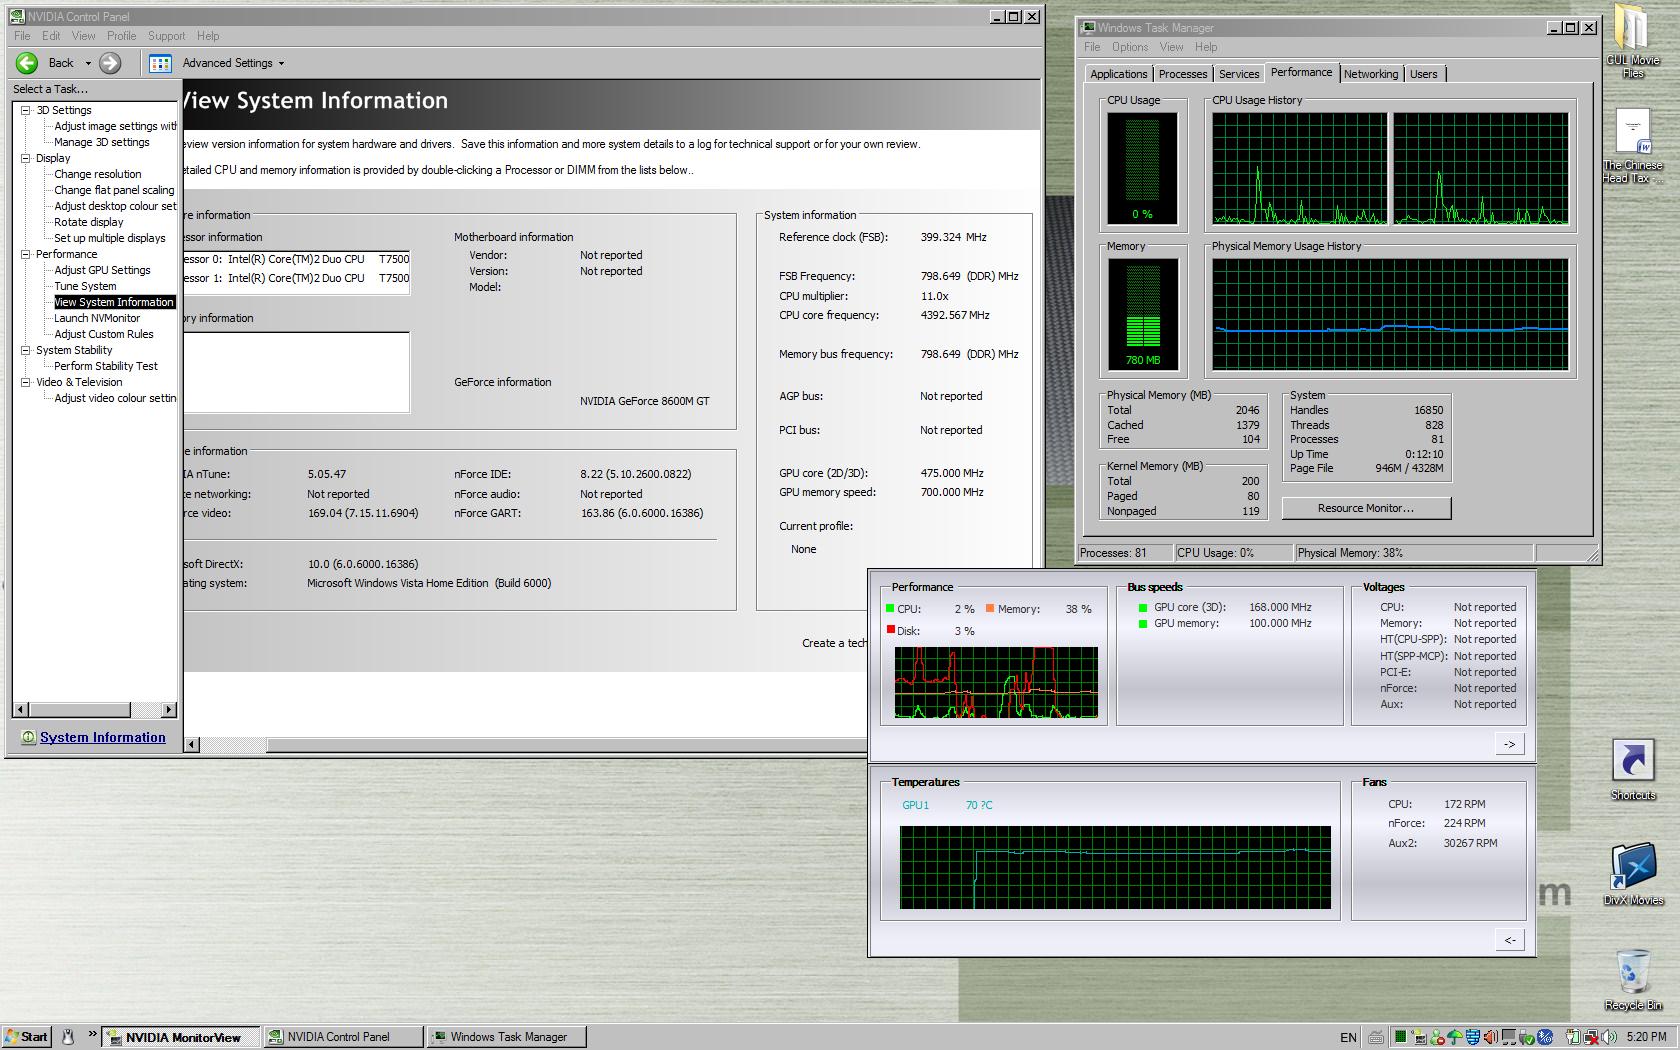
Task: Click the left-arrow button below the Fans panel
Action: [x=1509, y=940]
